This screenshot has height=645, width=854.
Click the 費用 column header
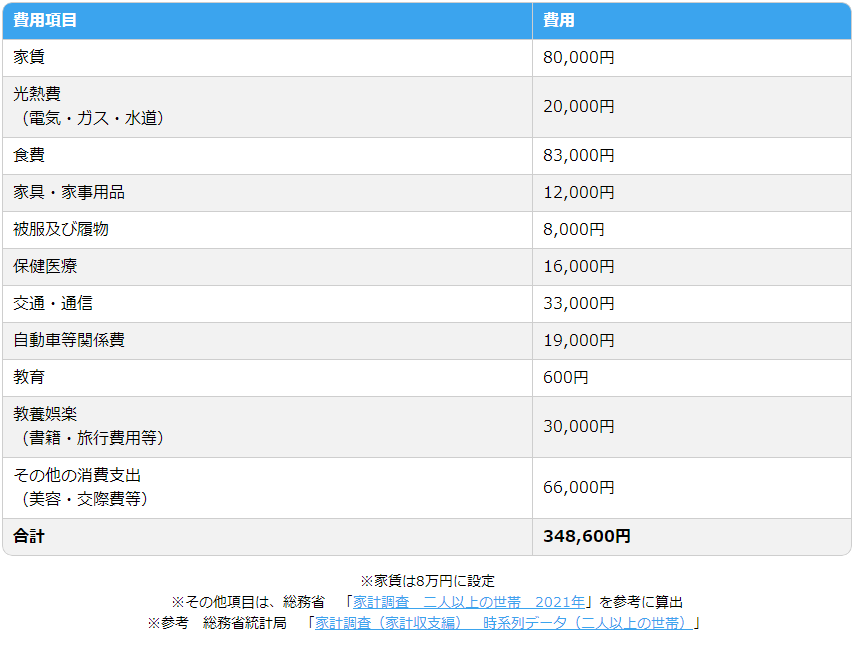[x=559, y=20]
